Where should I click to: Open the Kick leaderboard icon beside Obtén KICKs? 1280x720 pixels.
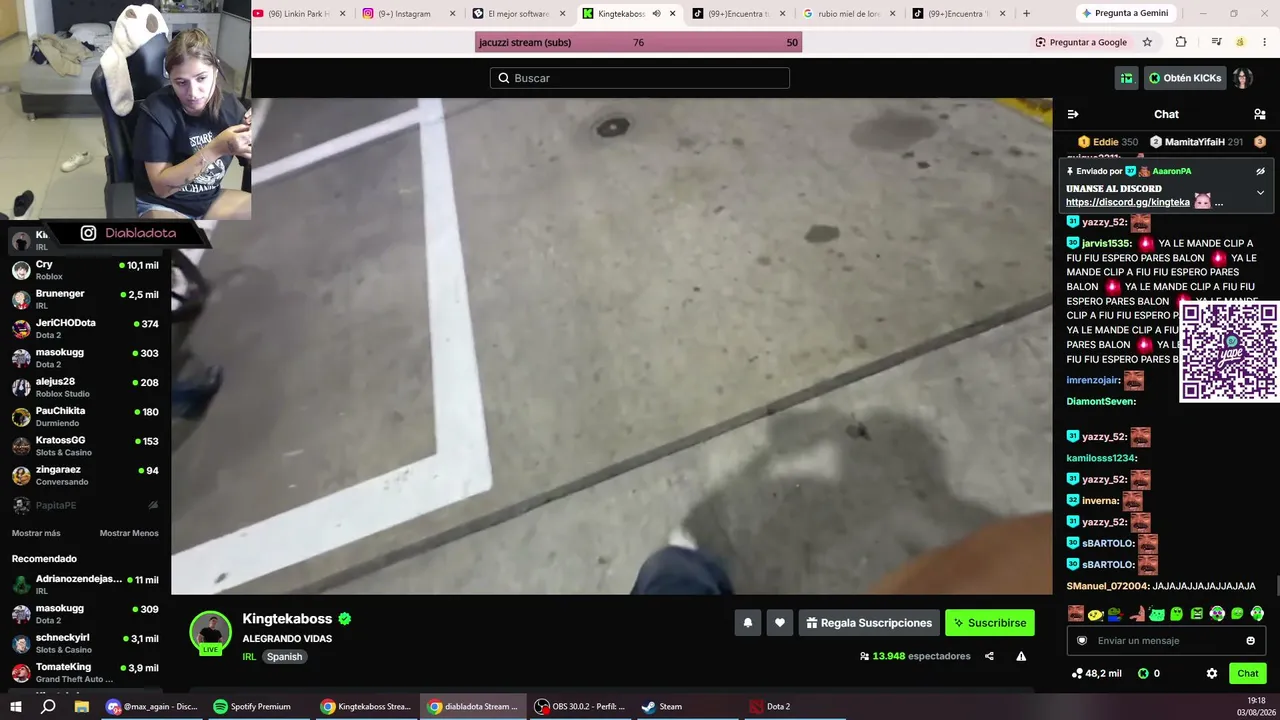pyautogui.click(x=1127, y=78)
